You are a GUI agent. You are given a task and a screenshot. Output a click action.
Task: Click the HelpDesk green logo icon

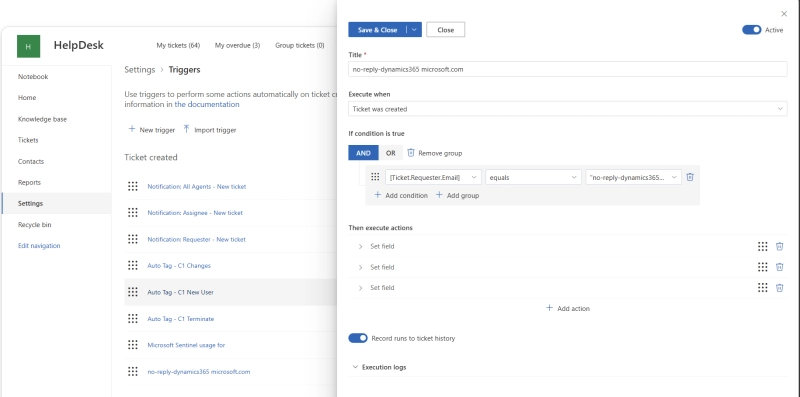tap(28, 46)
